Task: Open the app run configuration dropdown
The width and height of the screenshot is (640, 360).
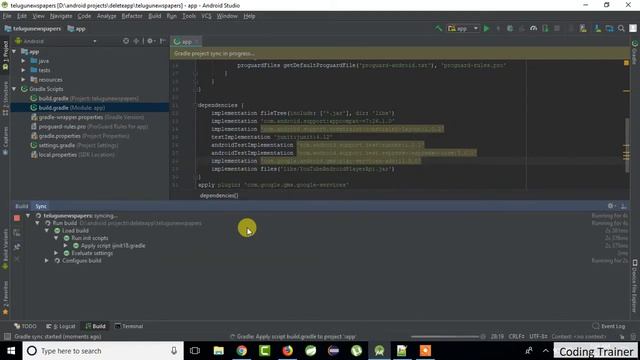Action: point(463,29)
